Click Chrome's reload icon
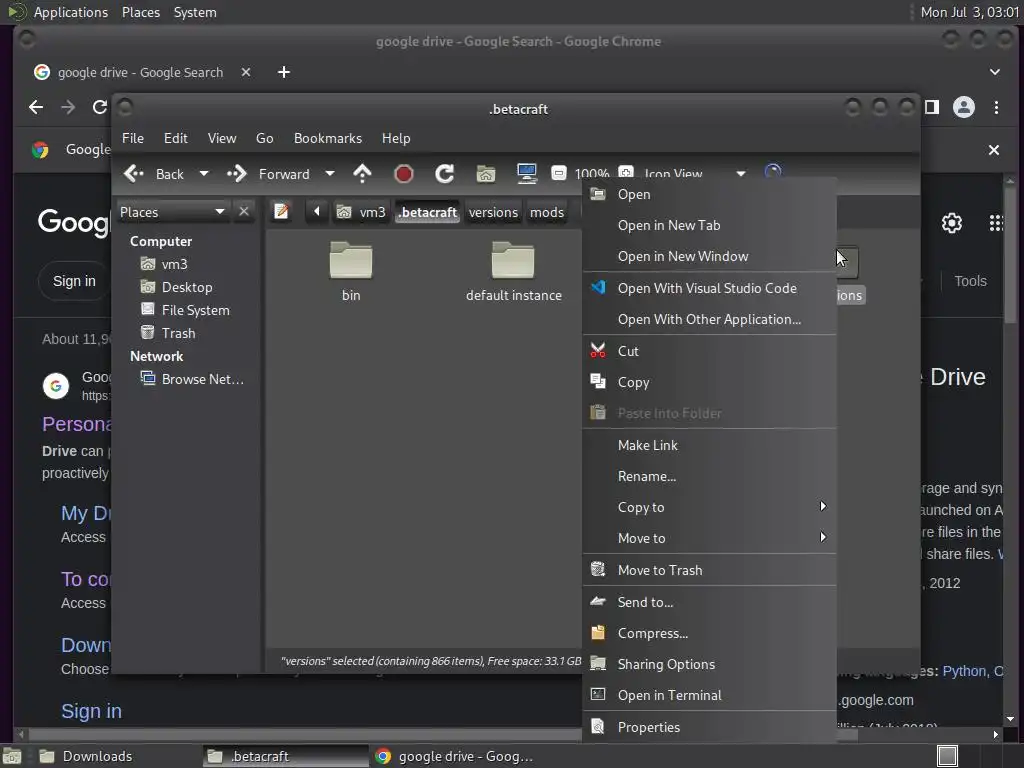The width and height of the screenshot is (1024, 768). [99, 107]
